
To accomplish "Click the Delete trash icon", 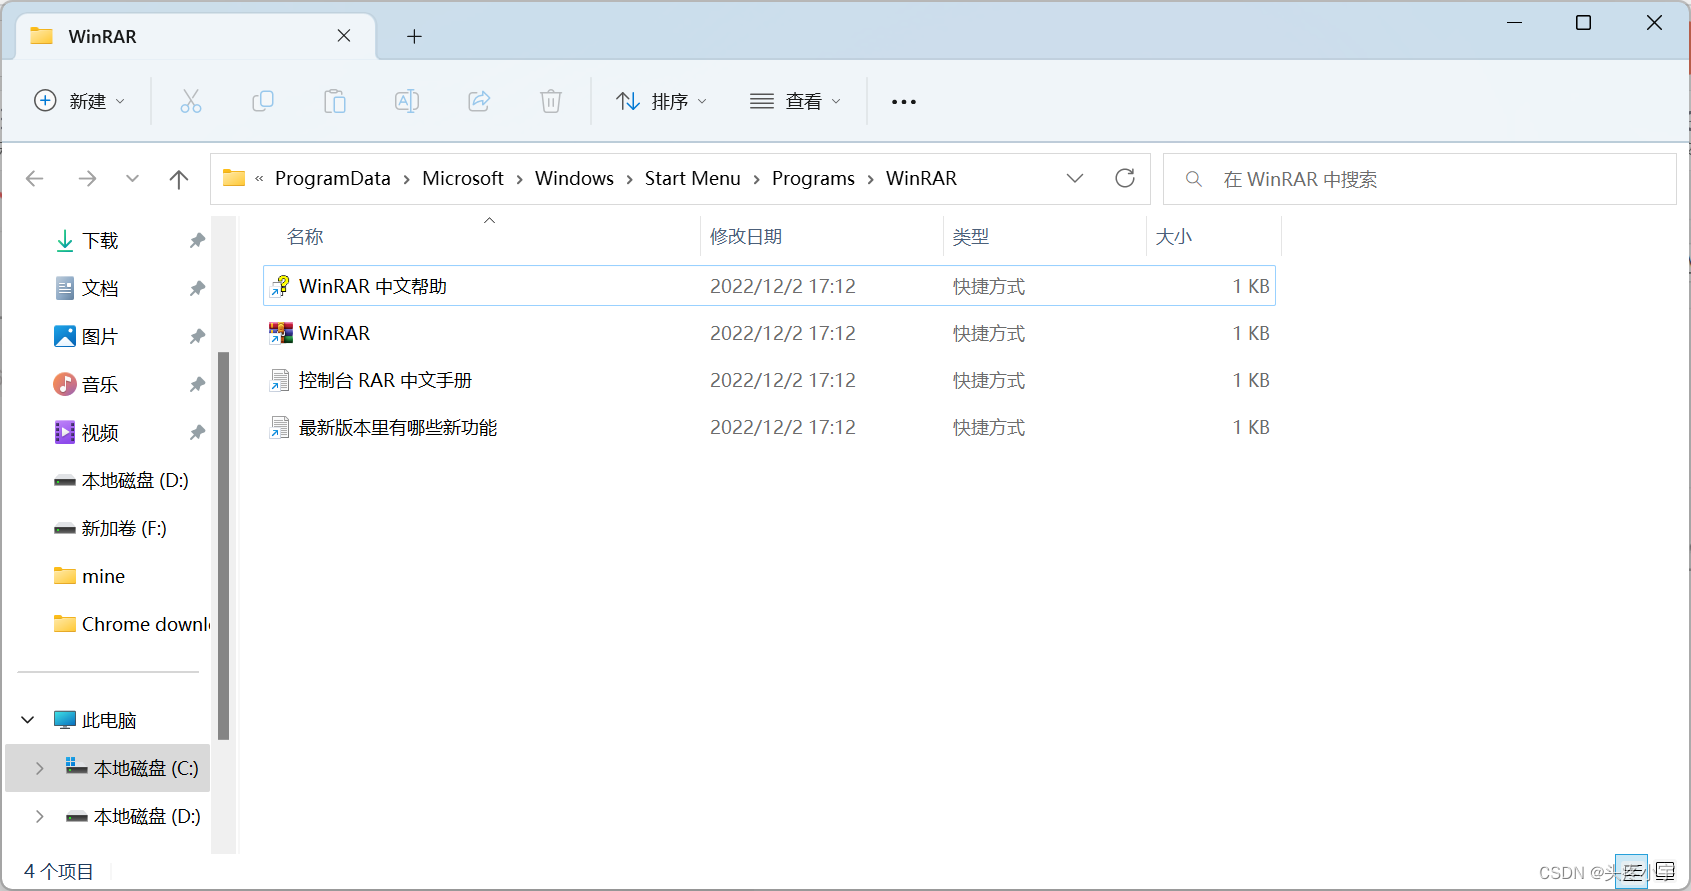I will 551,101.
